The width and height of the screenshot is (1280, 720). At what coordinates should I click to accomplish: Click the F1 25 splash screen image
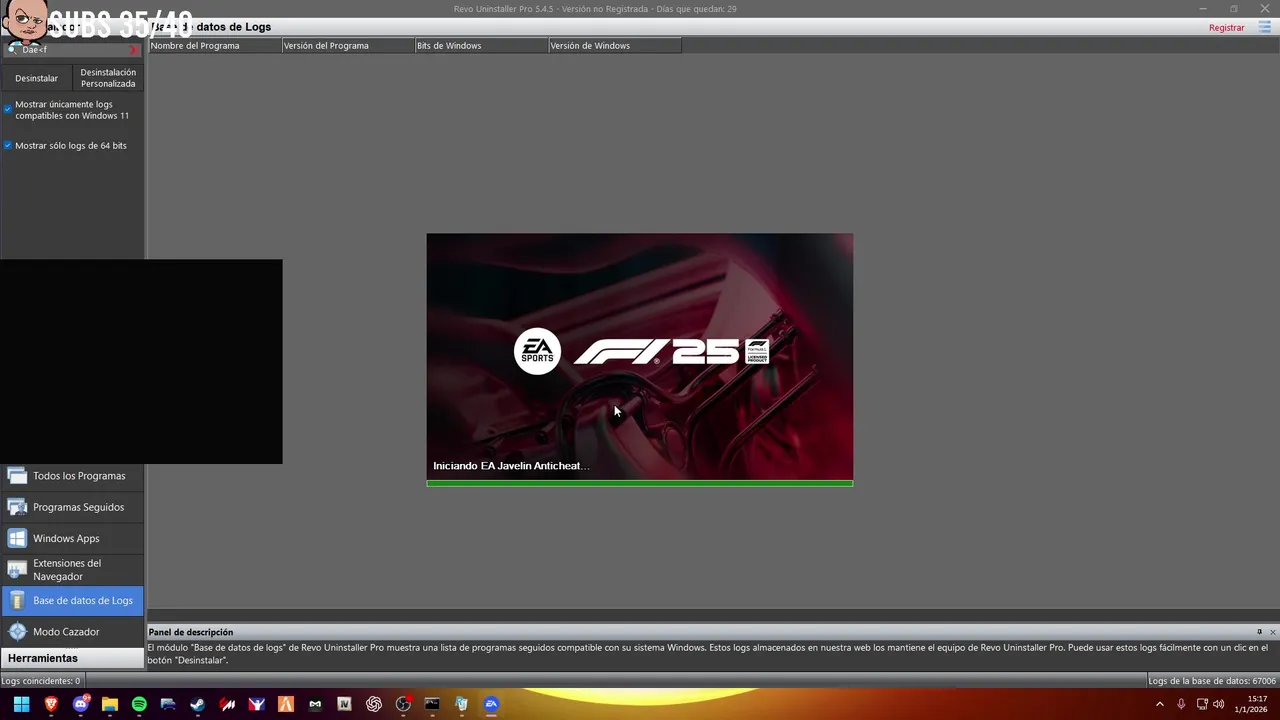point(640,357)
